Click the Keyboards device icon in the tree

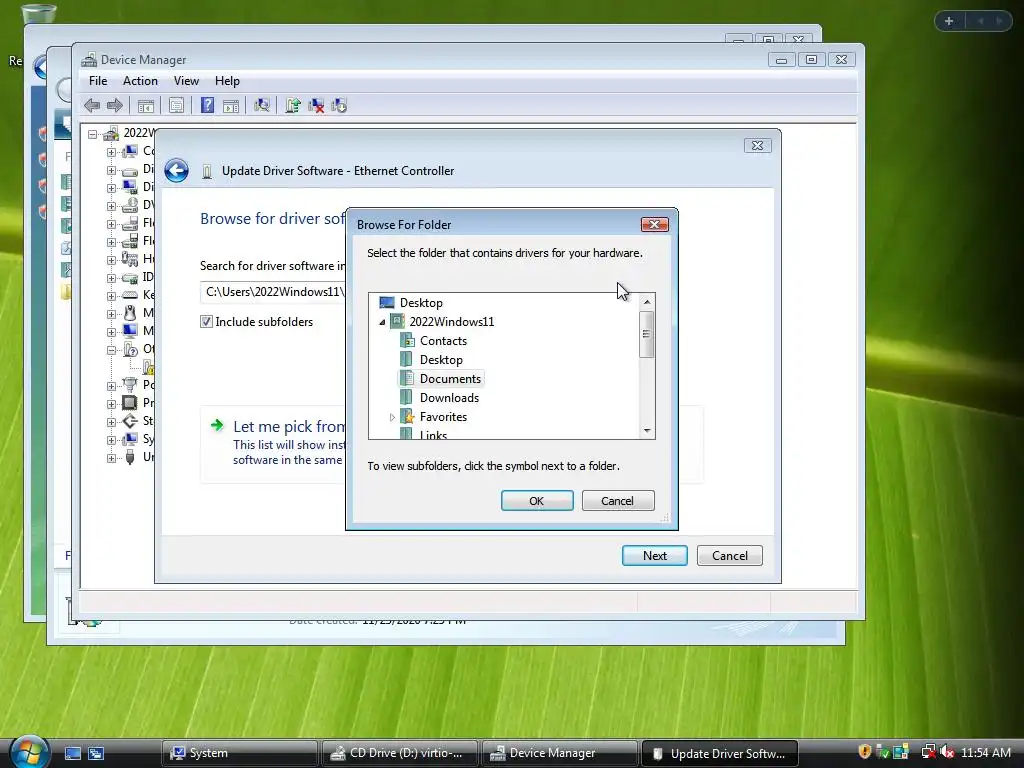click(x=130, y=295)
